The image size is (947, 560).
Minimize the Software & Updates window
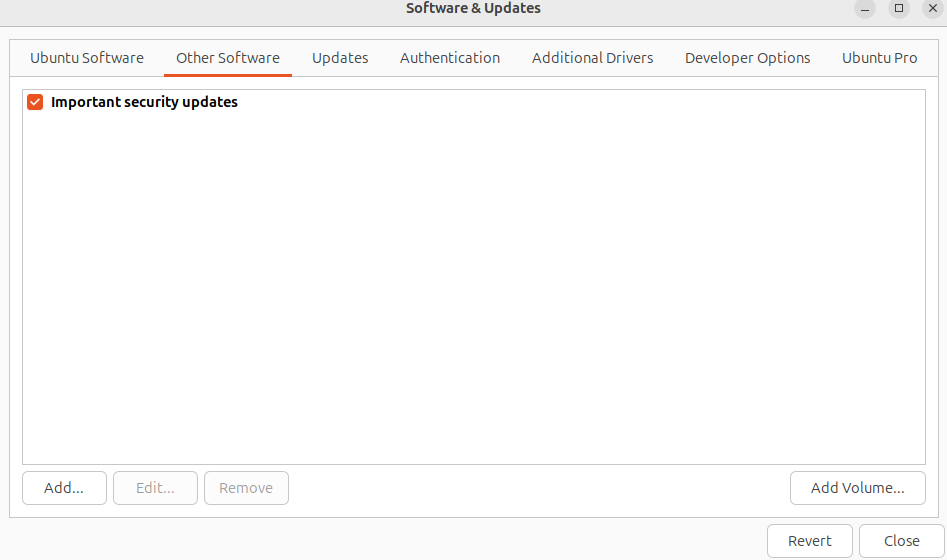point(866,9)
